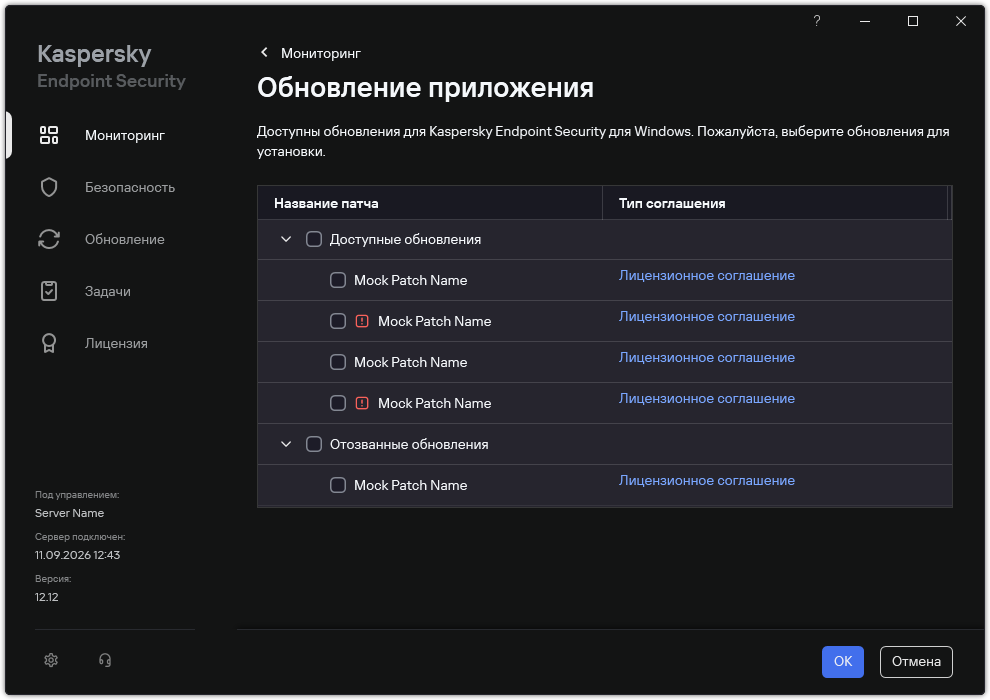
Task: Open Лицензионное соглашение for the second patch
Action: 707,317
